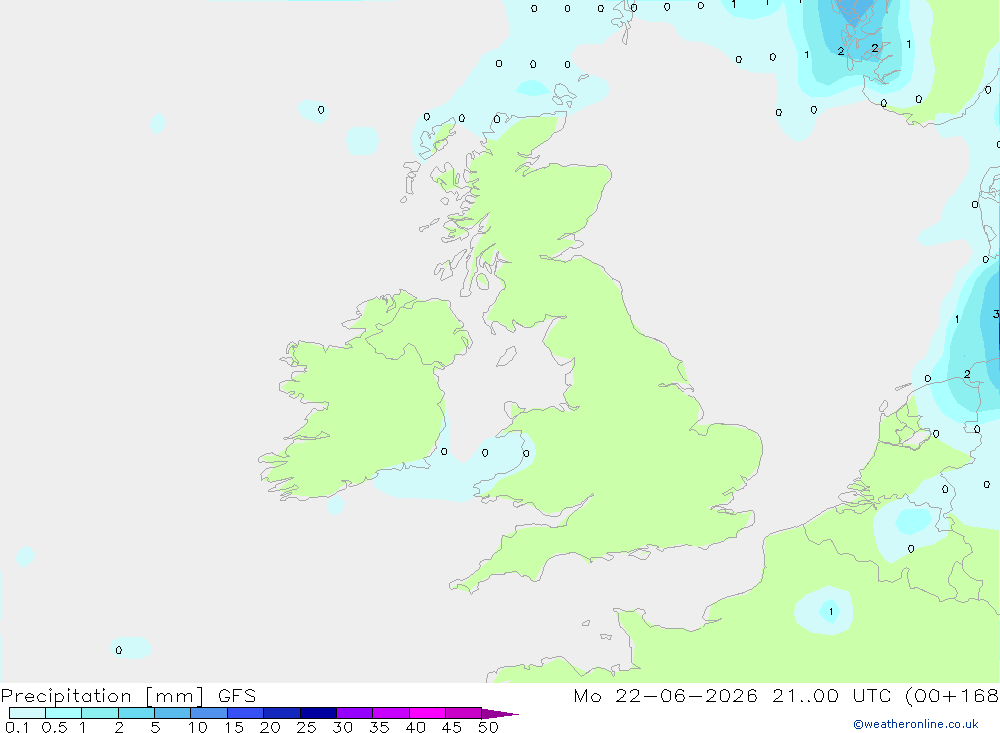Click the '3' value at the right map edge

(996, 314)
